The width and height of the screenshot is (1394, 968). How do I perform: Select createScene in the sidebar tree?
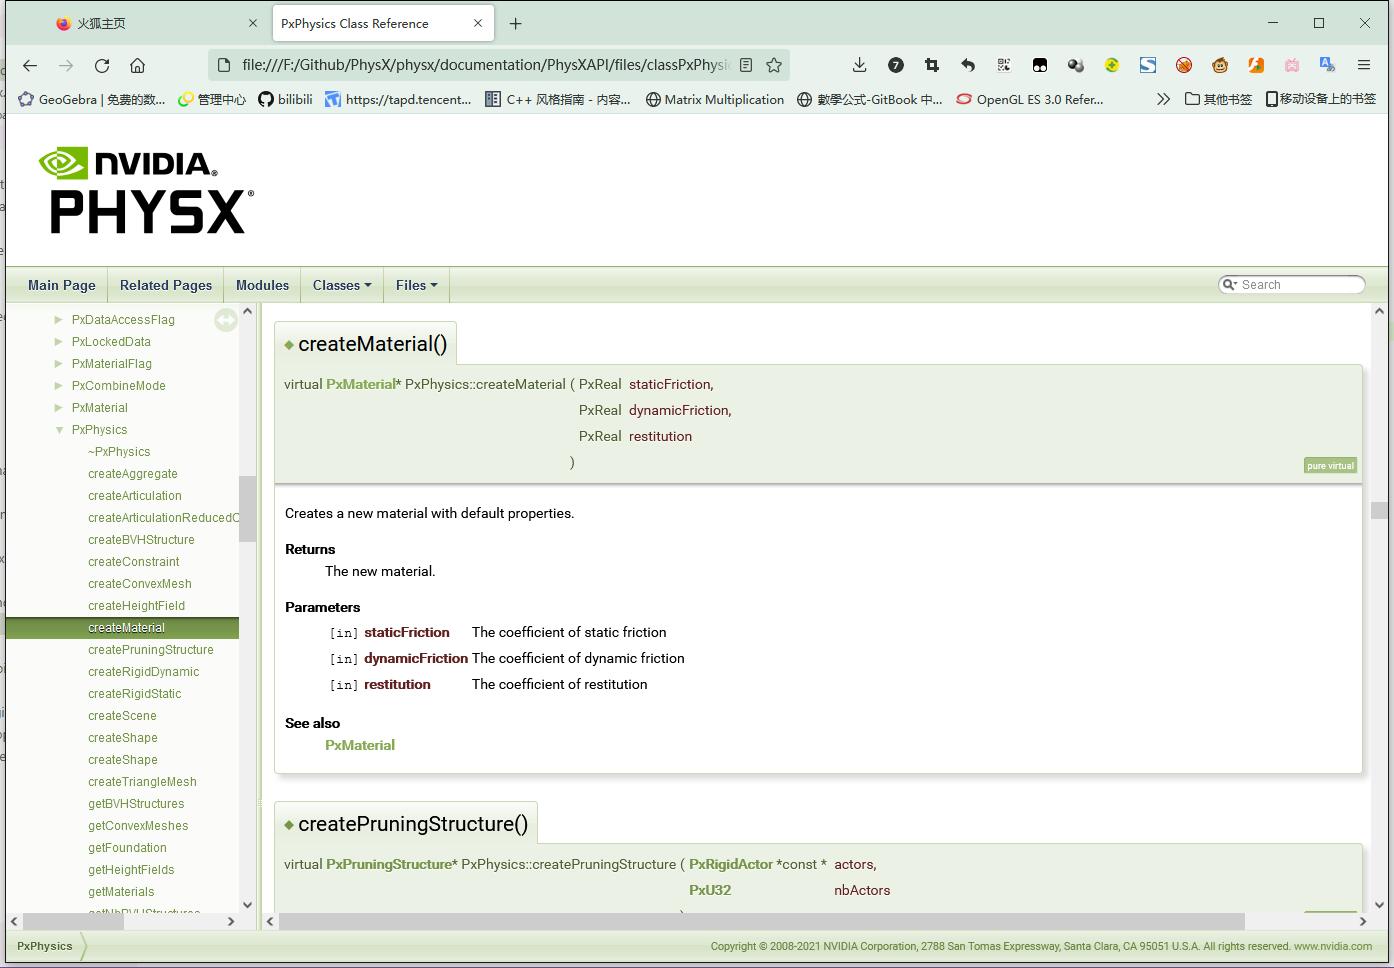tap(122, 716)
